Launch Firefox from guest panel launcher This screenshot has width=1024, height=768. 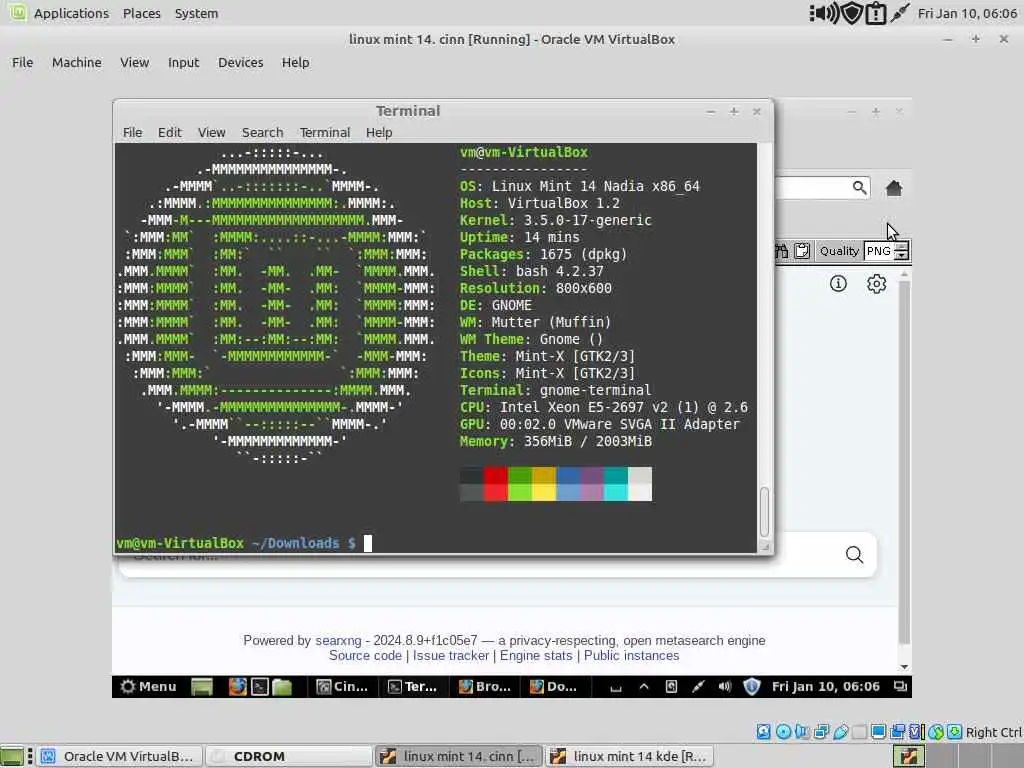tap(238, 686)
